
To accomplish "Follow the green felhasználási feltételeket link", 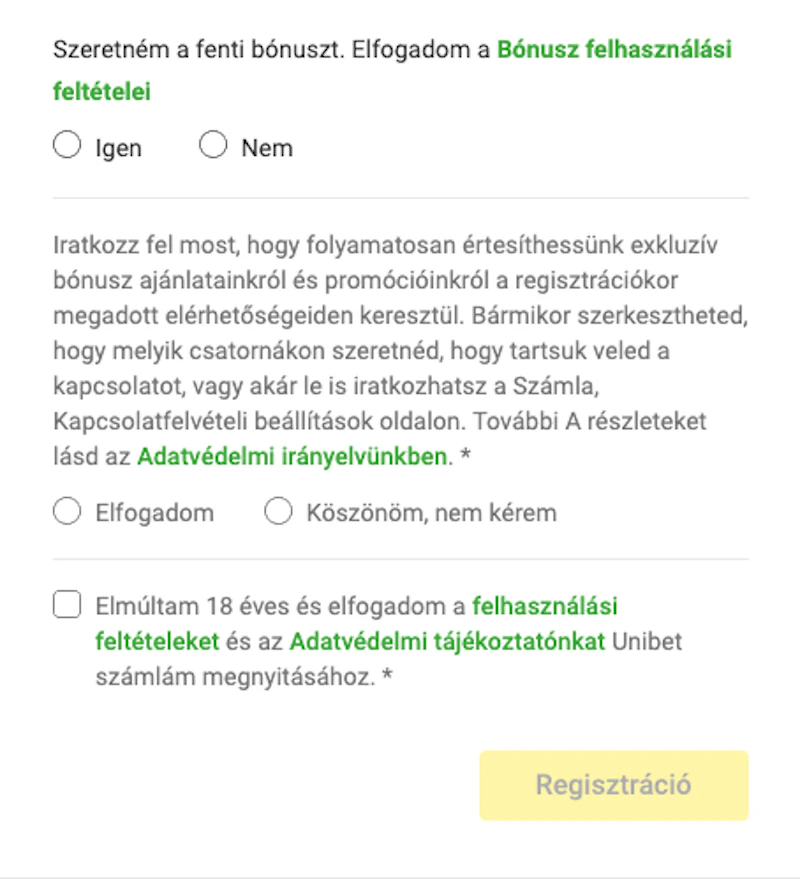I will (x=544, y=606).
